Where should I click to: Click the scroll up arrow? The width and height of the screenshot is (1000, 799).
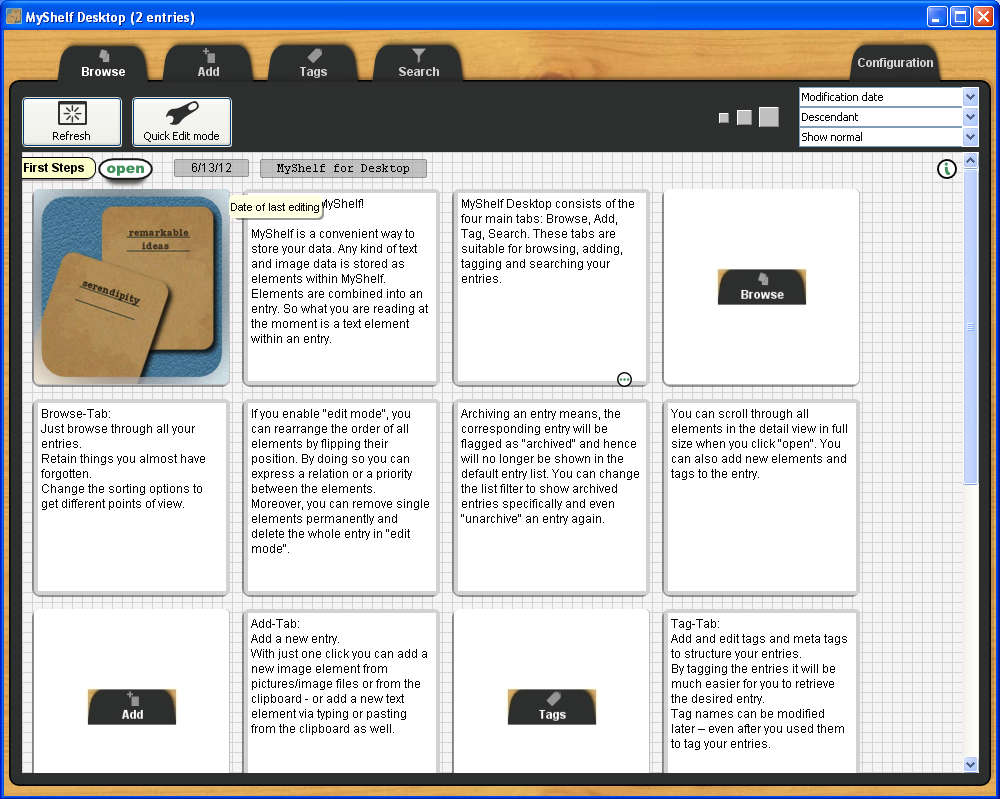pos(971,160)
